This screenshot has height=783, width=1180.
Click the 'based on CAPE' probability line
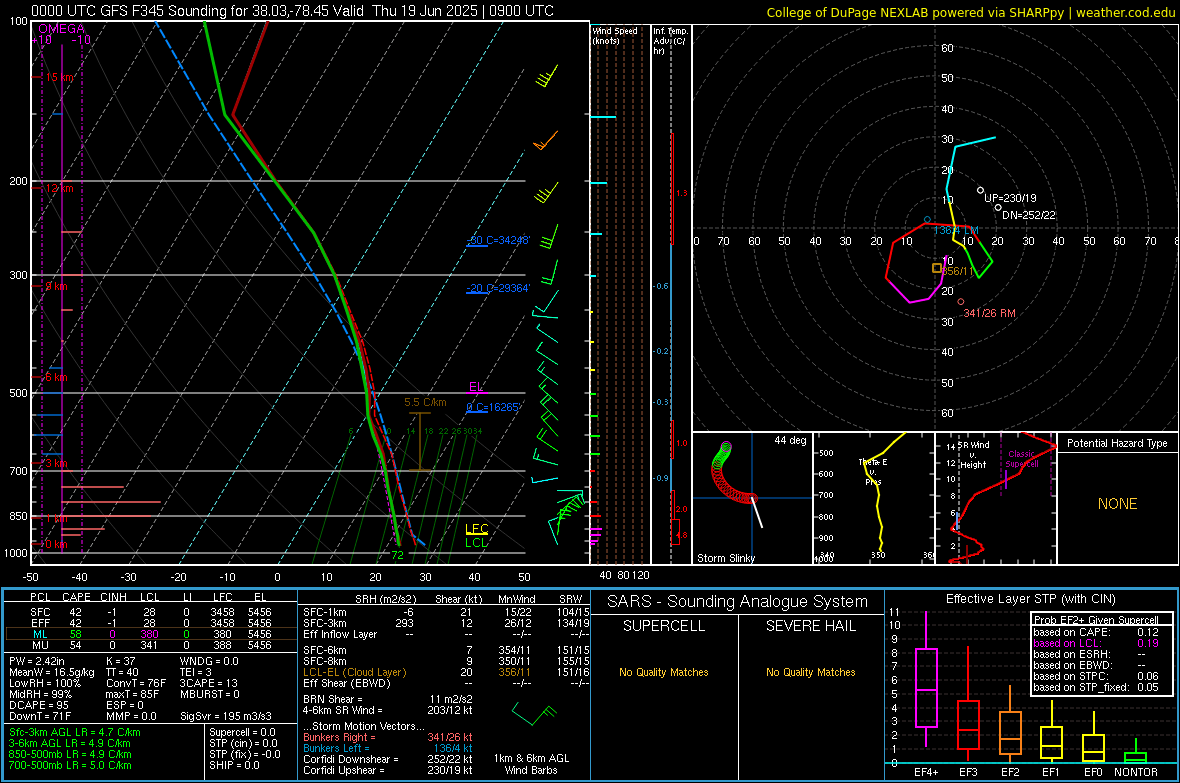1096,632
